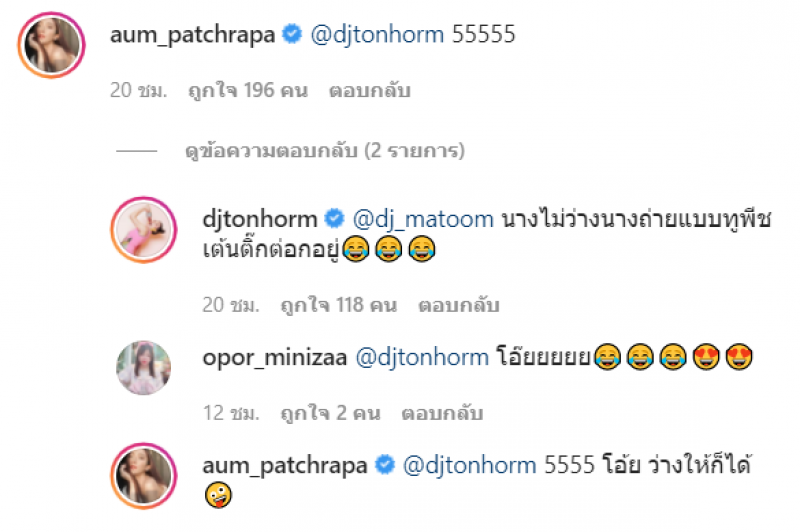Open @djtonhorm mention in opor_minizaa's reply
This screenshot has height=532, width=800.
(x=422, y=358)
